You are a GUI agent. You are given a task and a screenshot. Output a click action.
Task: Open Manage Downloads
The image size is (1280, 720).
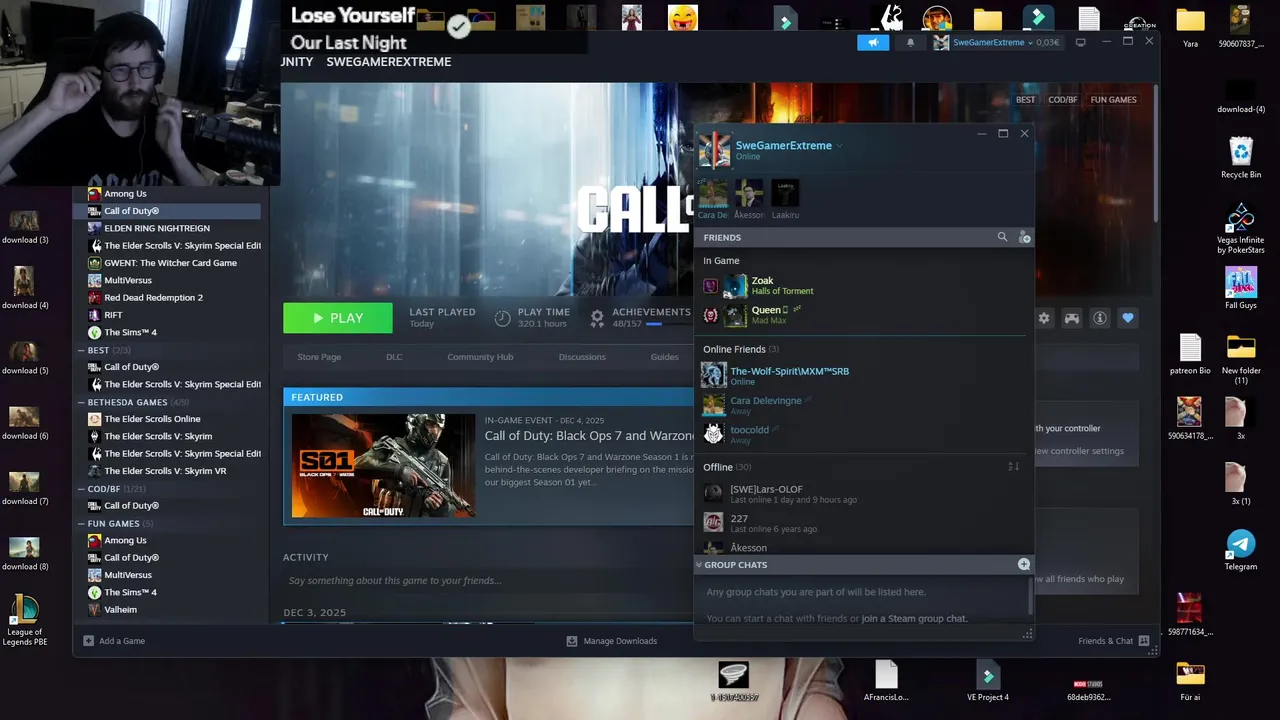click(612, 641)
